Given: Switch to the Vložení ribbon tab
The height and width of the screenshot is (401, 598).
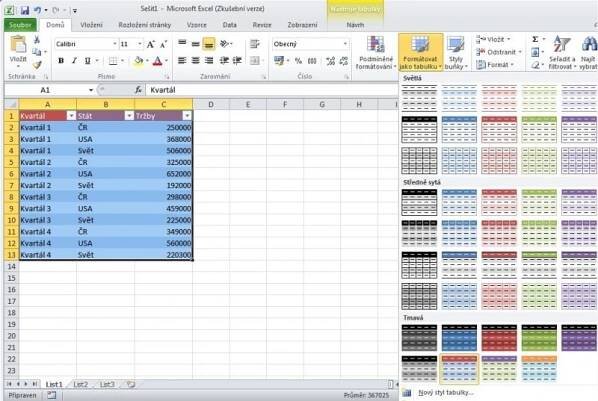Looking at the screenshot, I should point(92,25).
